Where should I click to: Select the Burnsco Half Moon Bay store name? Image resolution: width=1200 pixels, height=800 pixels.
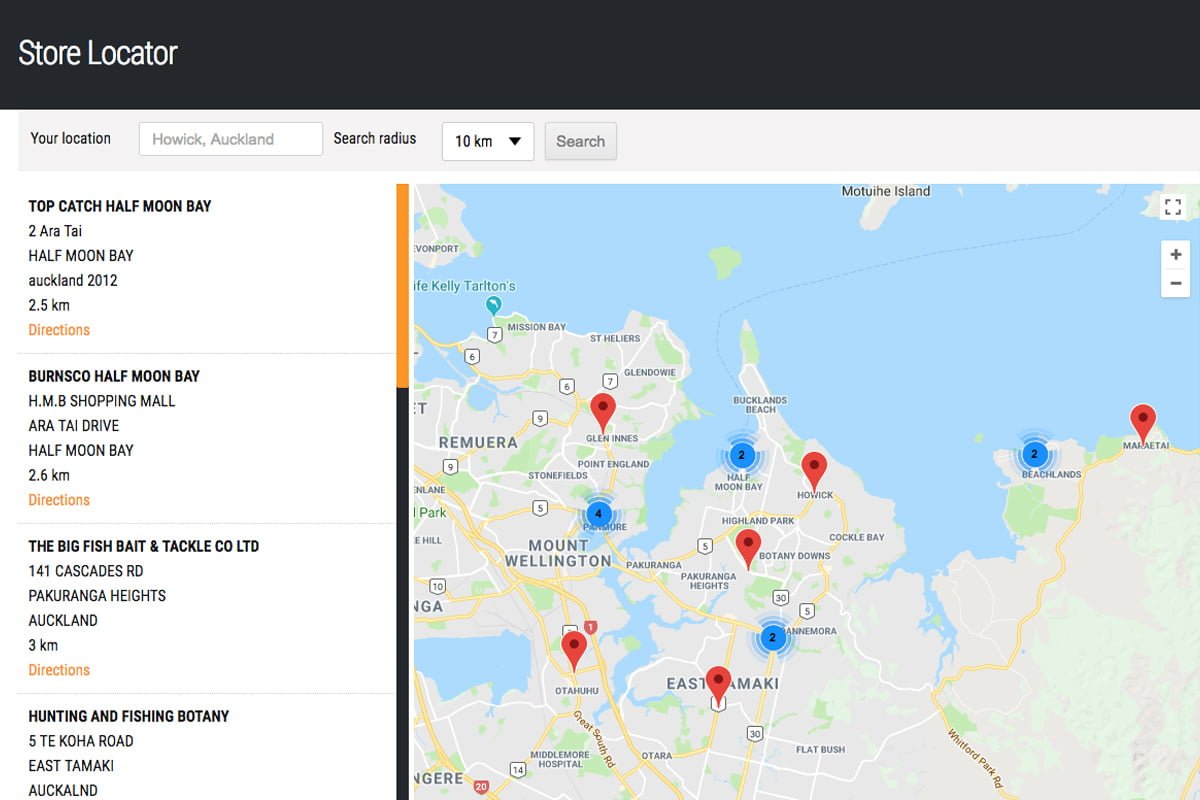click(x=114, y=376)
